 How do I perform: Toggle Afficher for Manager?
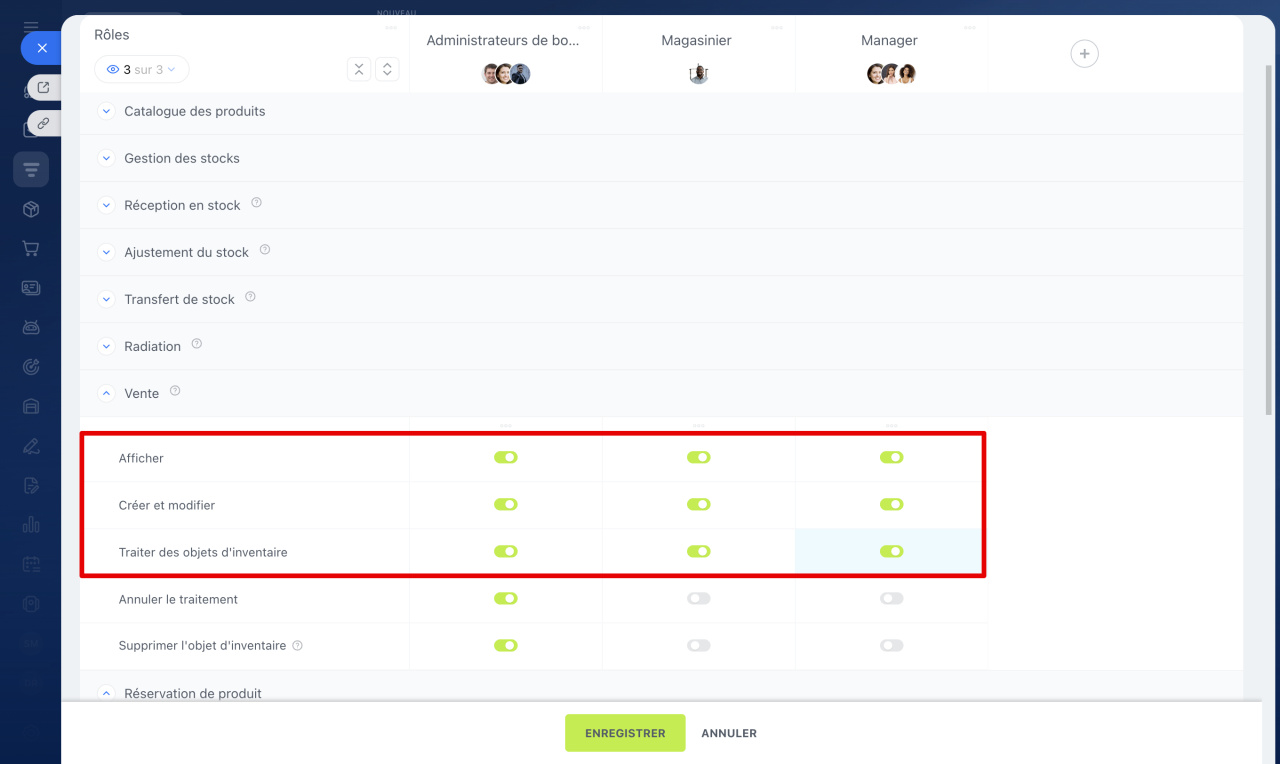(892, 457)
